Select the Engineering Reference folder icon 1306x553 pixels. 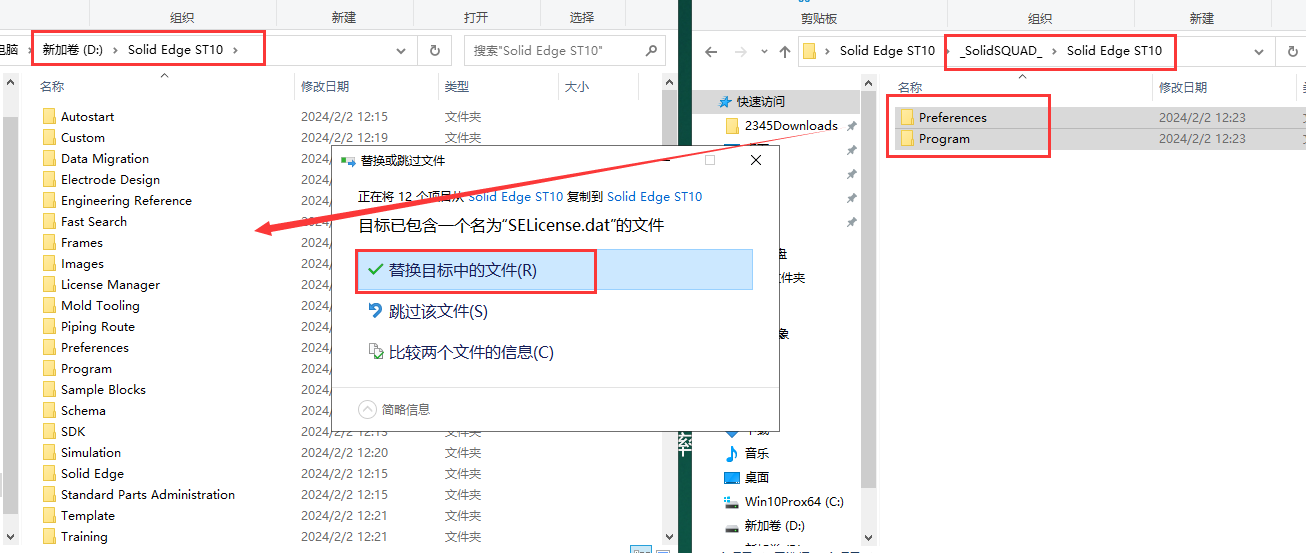[x=50, y=200]
